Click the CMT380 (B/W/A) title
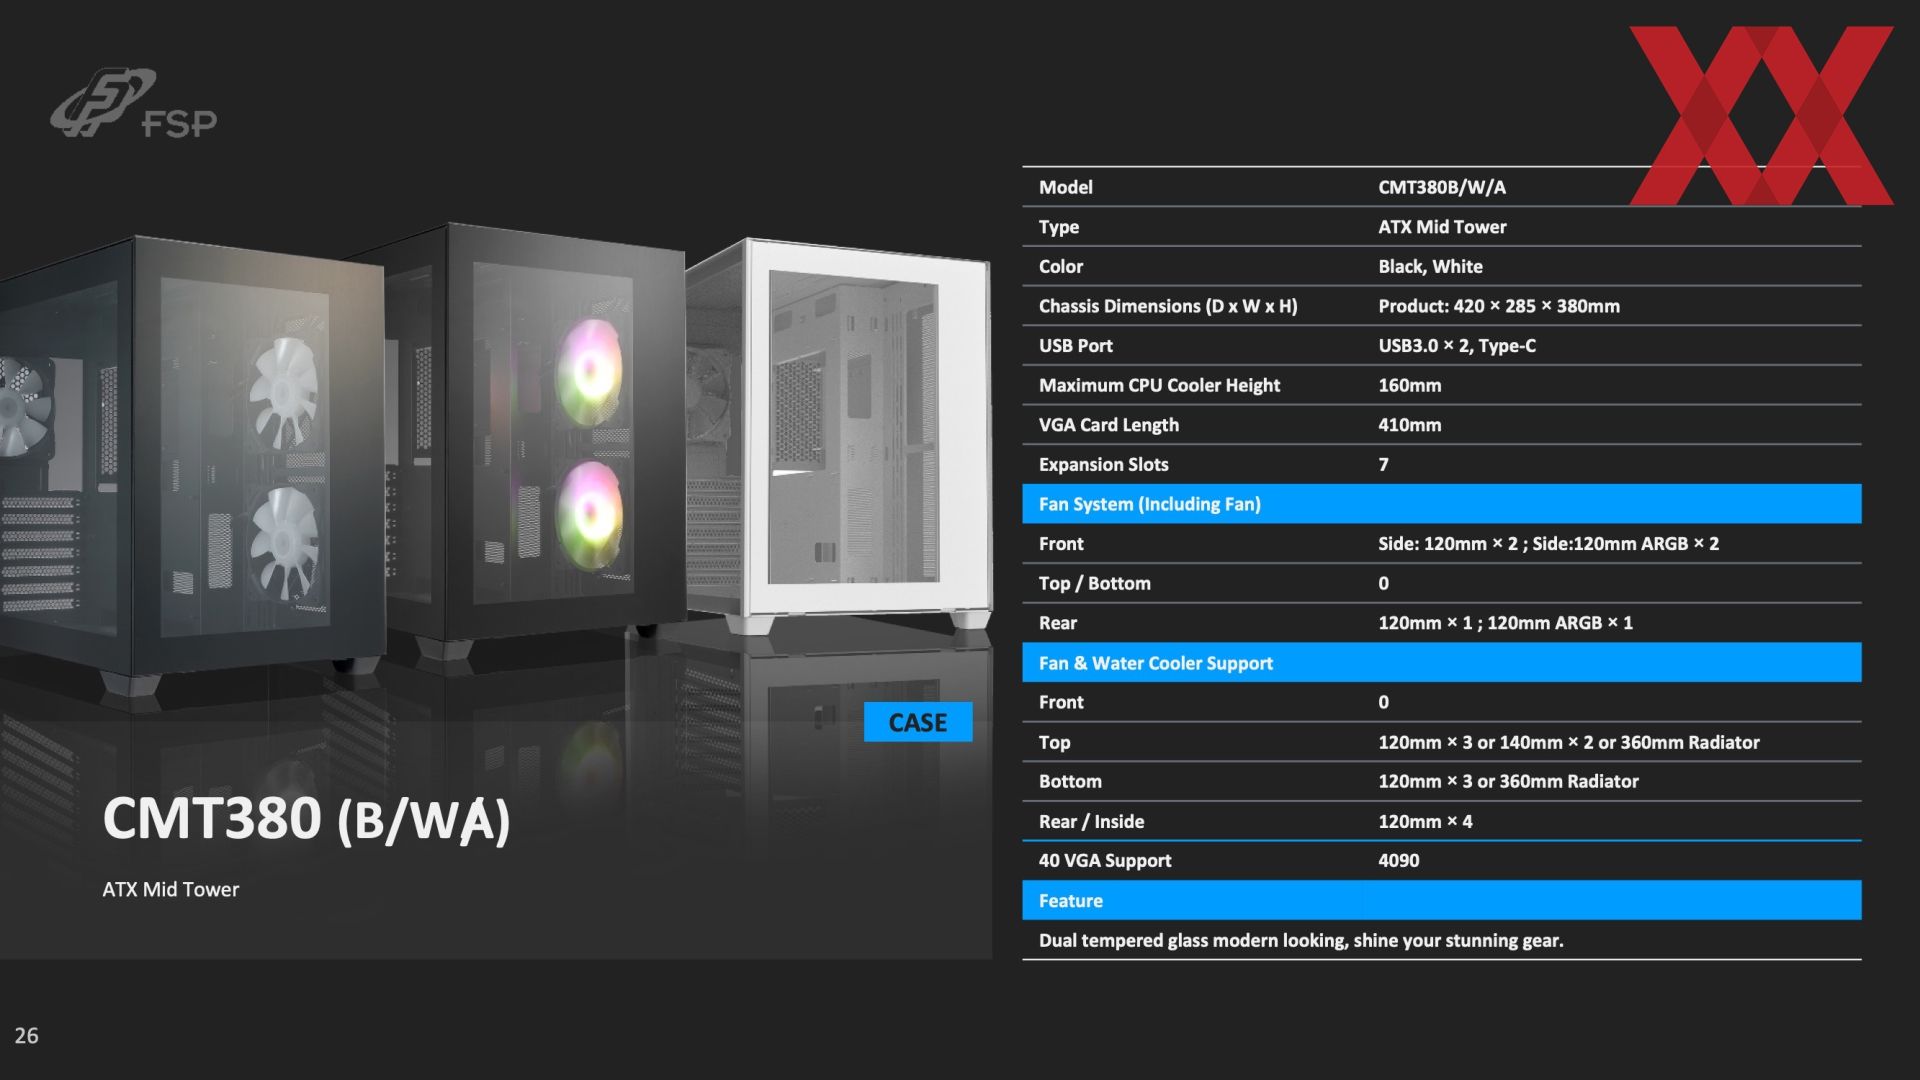 pos(307,819)
